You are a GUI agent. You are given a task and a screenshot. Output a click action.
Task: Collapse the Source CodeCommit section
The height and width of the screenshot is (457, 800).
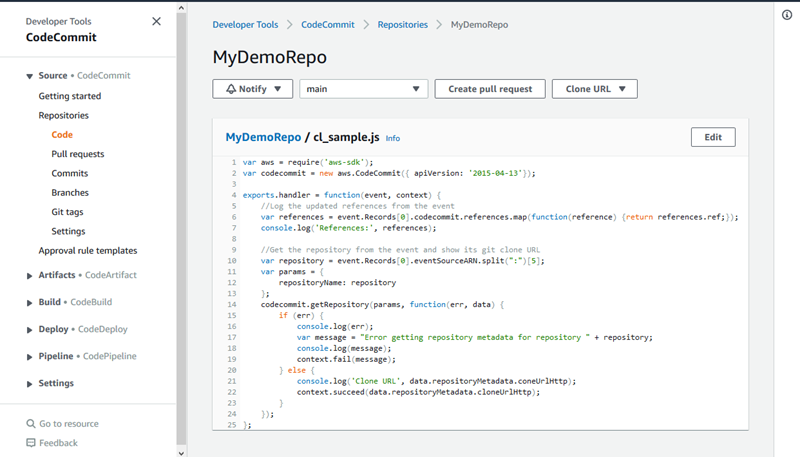click(30, 76)
